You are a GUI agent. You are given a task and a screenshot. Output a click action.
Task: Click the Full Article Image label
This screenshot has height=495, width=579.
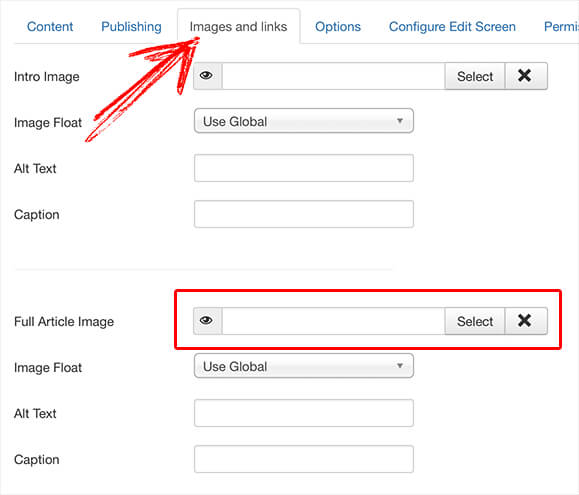tap(64, 322)
